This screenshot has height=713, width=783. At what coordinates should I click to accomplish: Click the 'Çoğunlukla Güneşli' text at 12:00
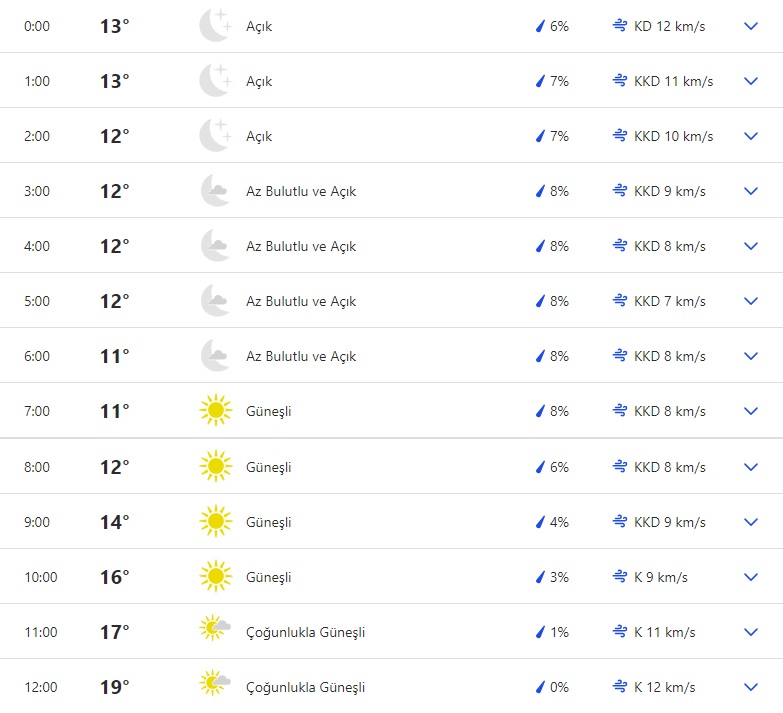coord(305,687)
